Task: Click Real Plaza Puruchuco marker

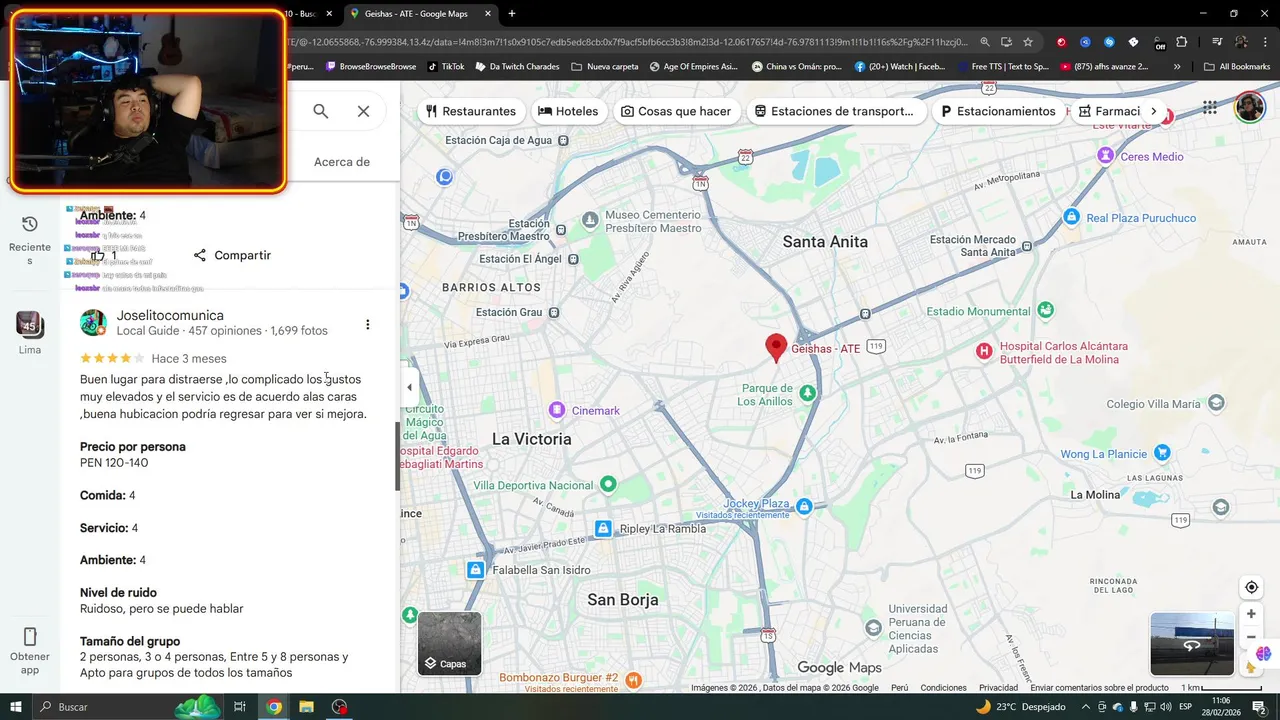Action: point(1072,217)
